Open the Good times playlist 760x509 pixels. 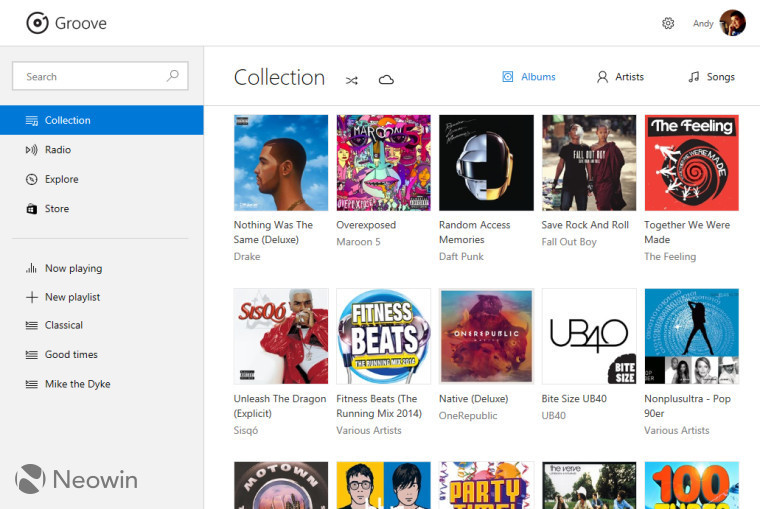[x=102, y=355]
